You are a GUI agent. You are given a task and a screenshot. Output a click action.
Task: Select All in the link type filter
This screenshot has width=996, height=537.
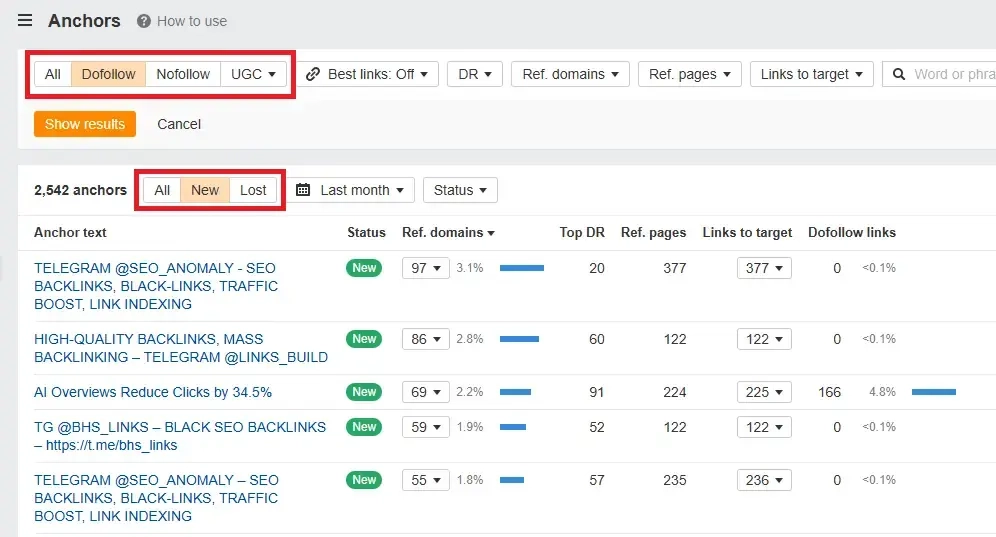pos(53,74)
